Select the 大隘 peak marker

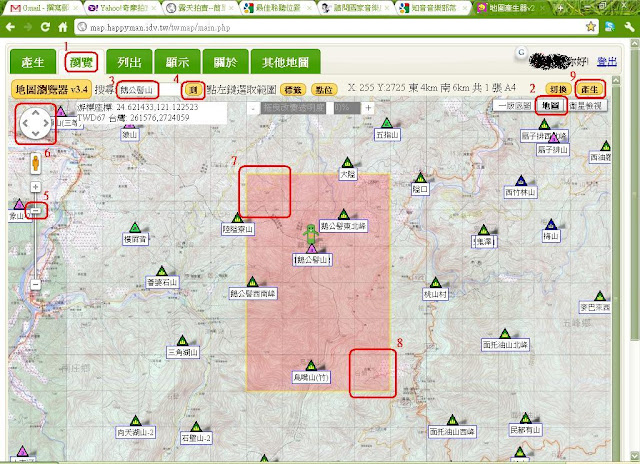(347, 162)
